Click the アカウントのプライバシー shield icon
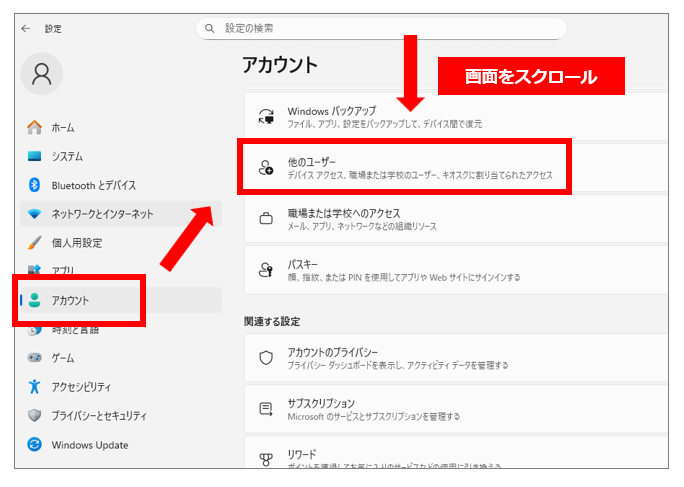This screenshot has width=684, height=487. 266,358
